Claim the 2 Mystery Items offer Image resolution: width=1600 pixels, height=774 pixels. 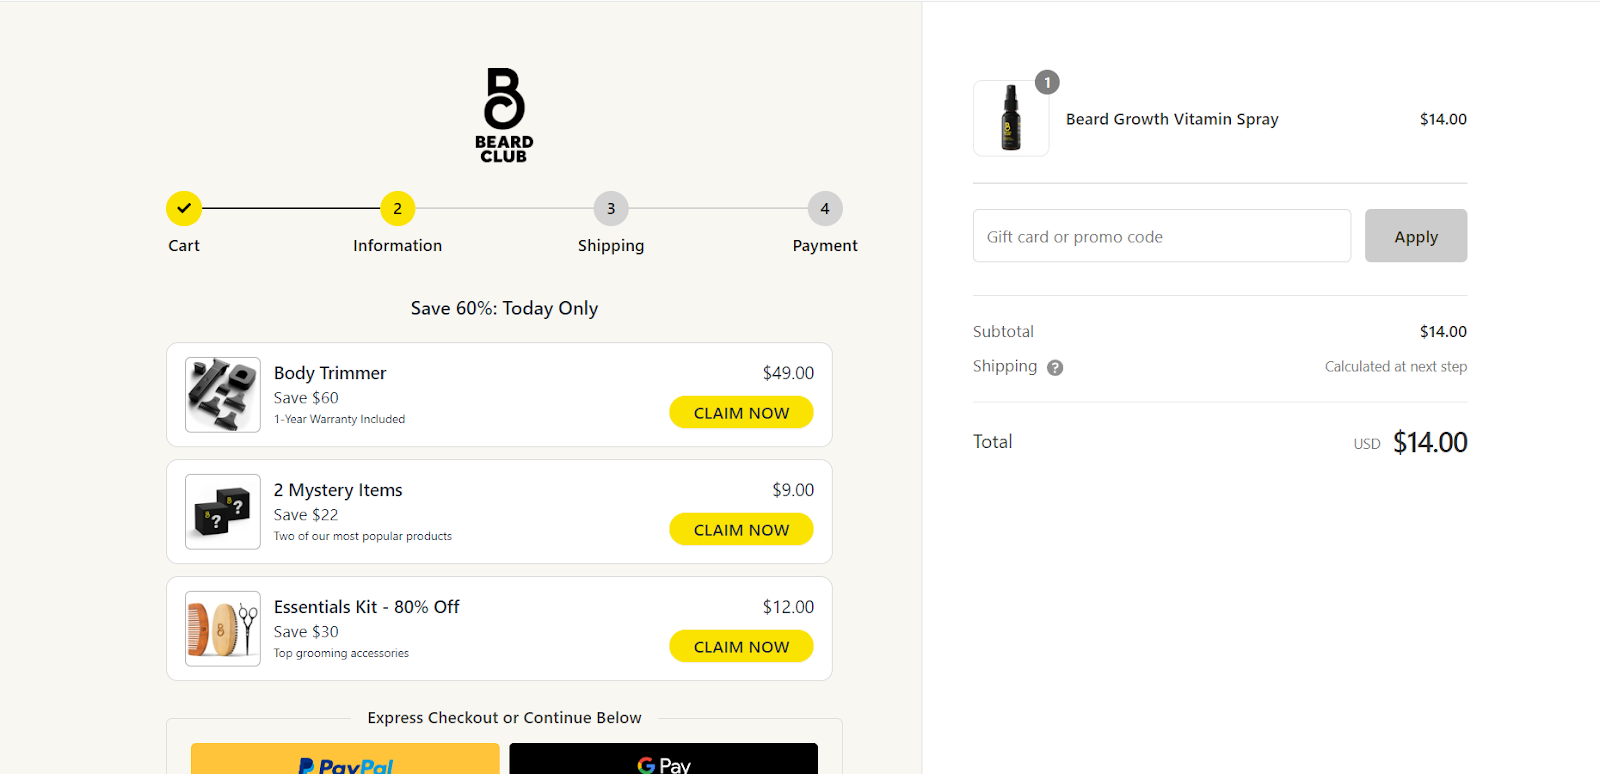tap(741, 529)
